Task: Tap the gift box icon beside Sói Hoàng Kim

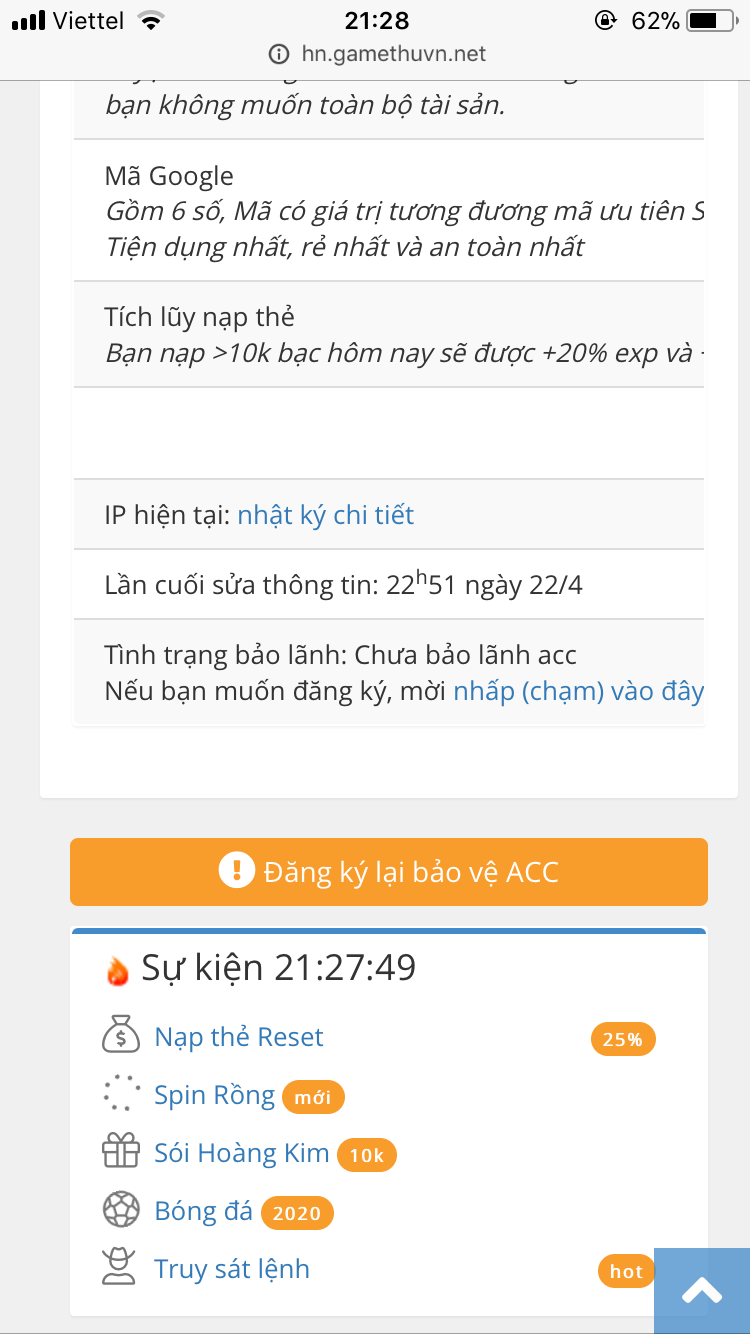Action: point(121,1152)
